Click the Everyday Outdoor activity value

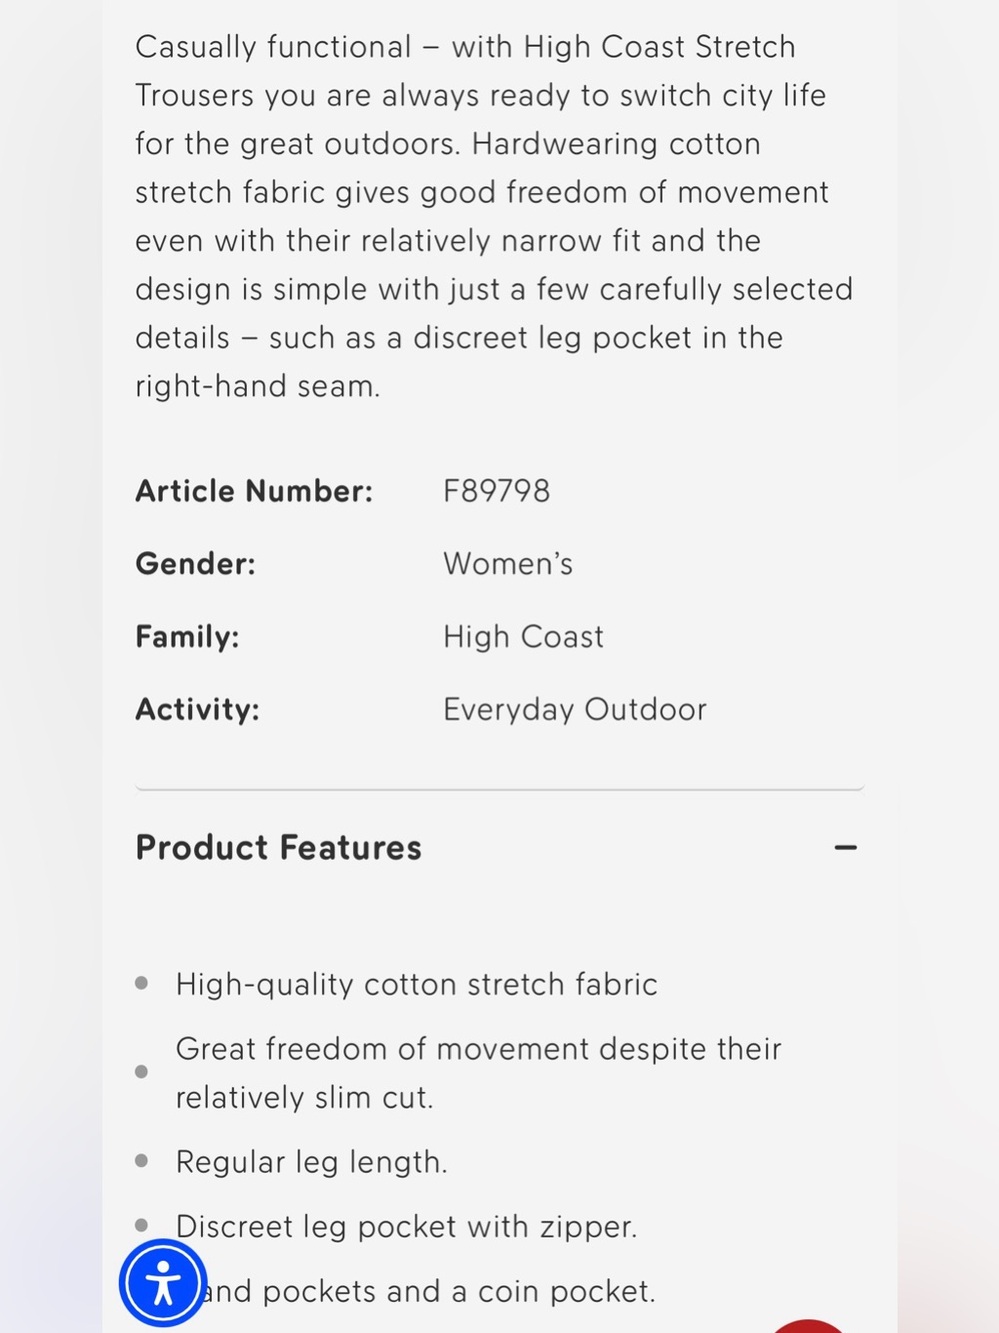575,710
